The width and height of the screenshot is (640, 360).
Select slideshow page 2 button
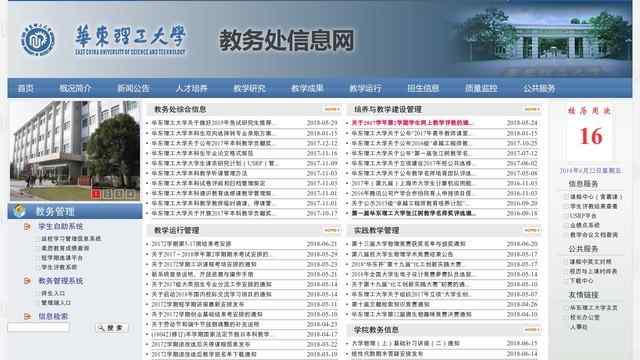point(108,194)
